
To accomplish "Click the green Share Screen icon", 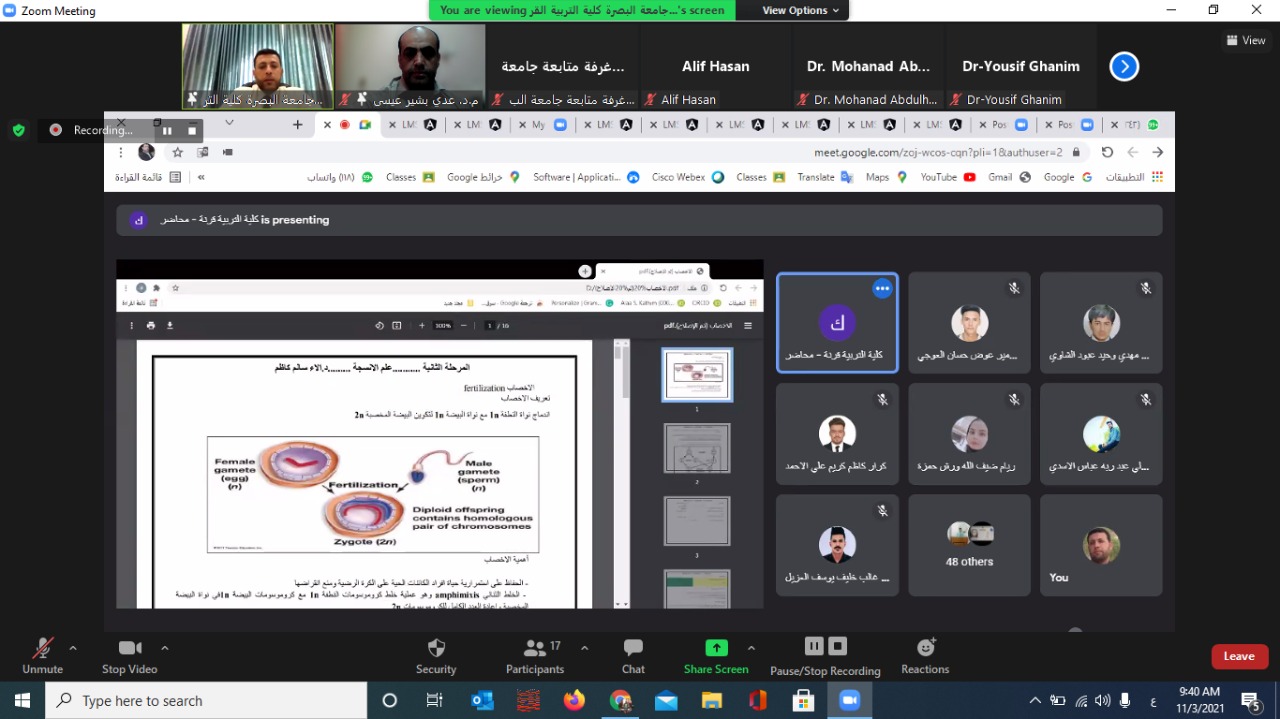I will tap(716, 648).
